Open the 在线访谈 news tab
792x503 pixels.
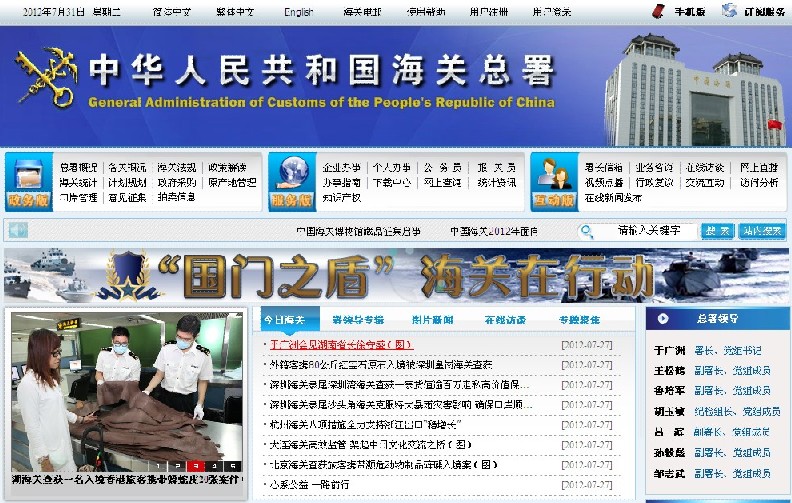(505, 320)
